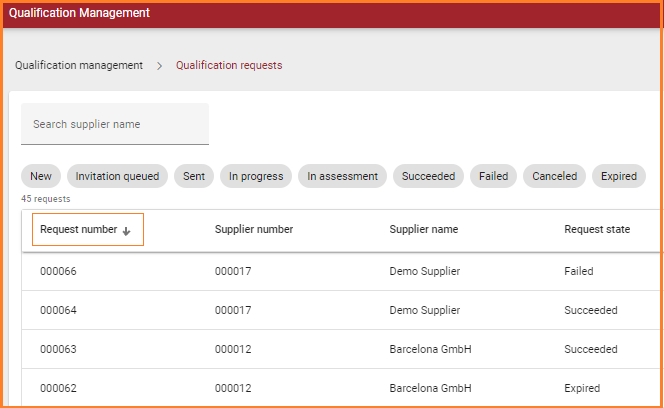
Task: Open the Qualification requests breadcrumb
Action: coord(229,66)
